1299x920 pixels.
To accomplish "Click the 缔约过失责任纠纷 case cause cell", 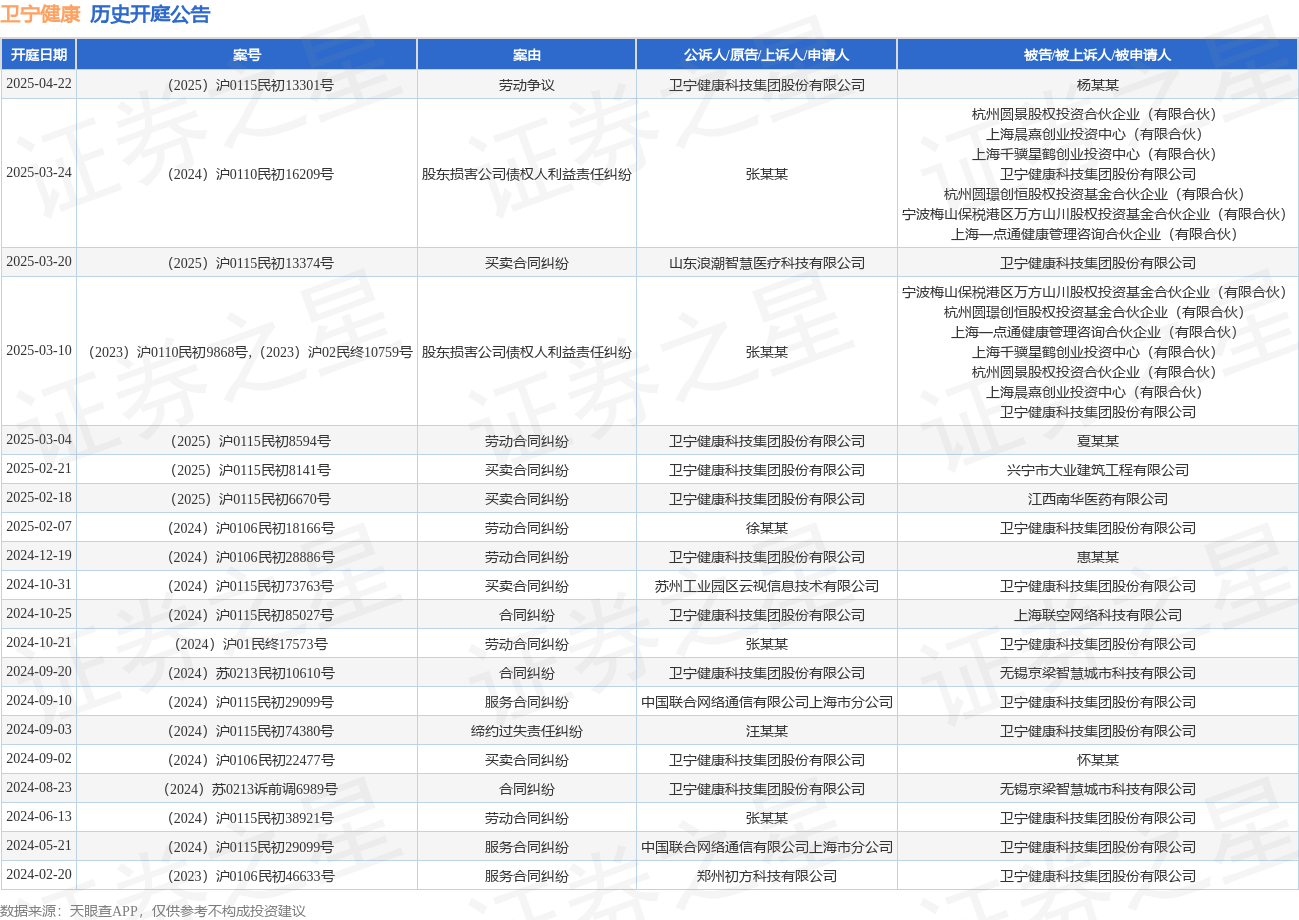I will (527, 731).
